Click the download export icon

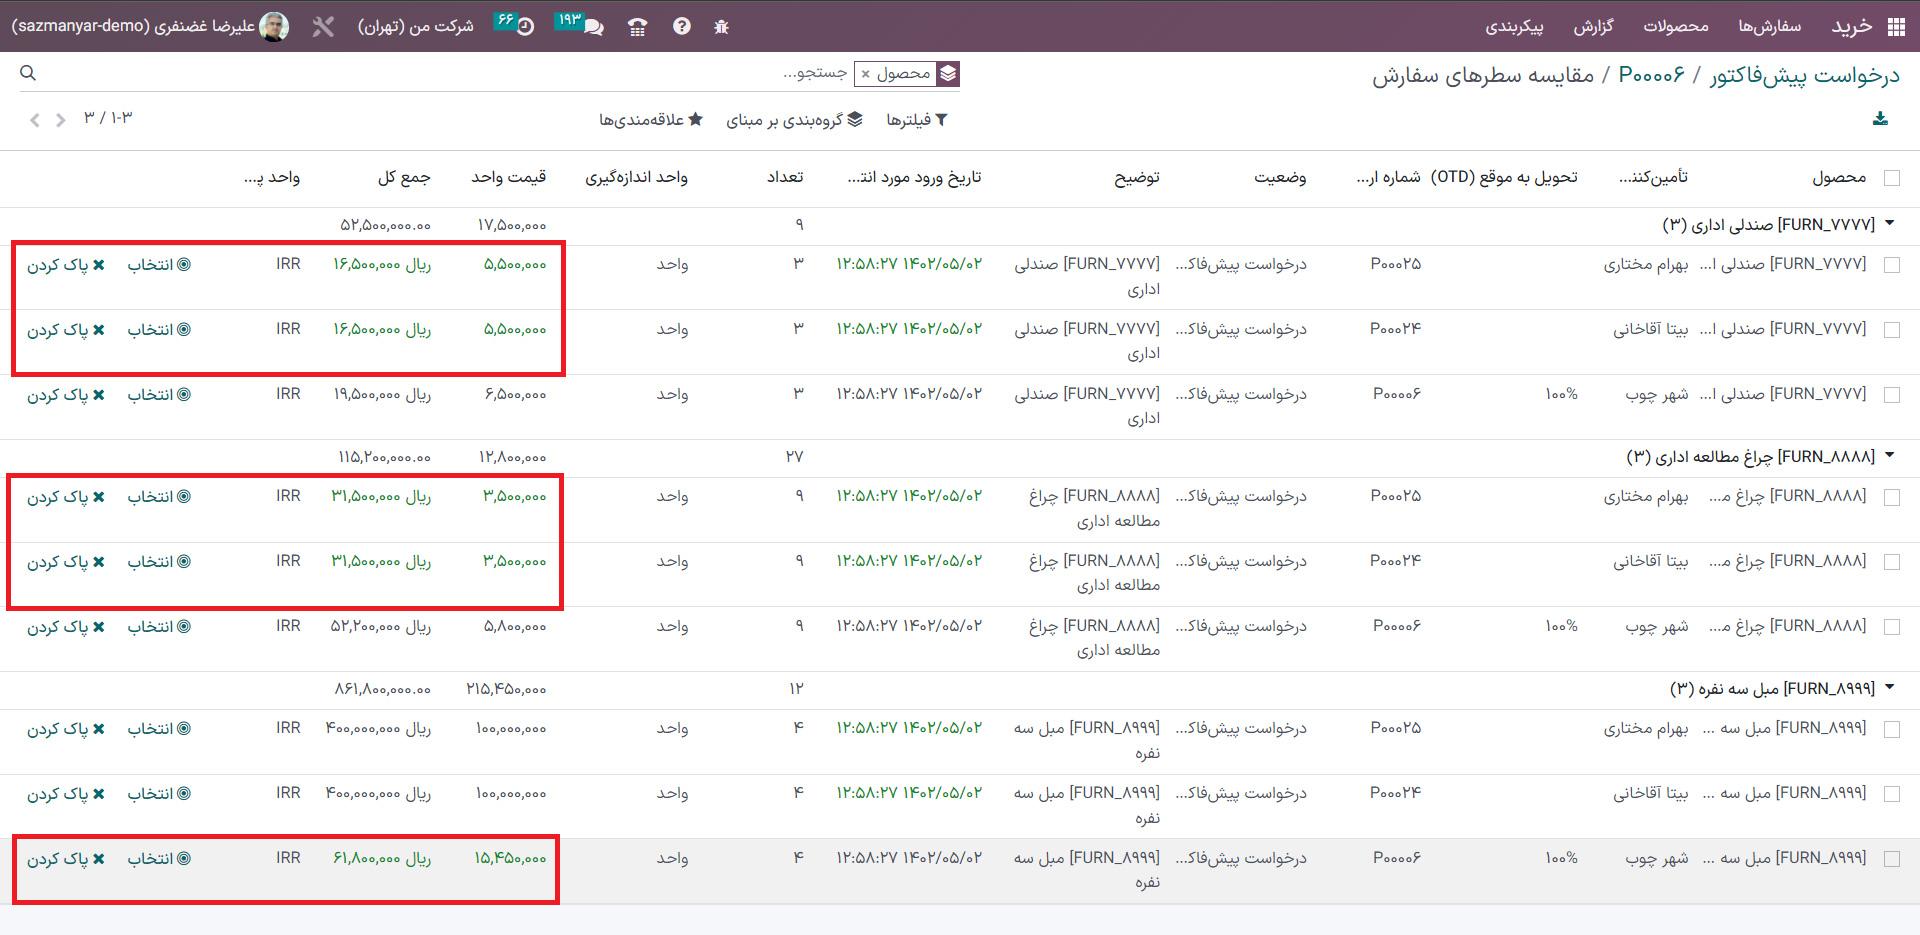1880,119
